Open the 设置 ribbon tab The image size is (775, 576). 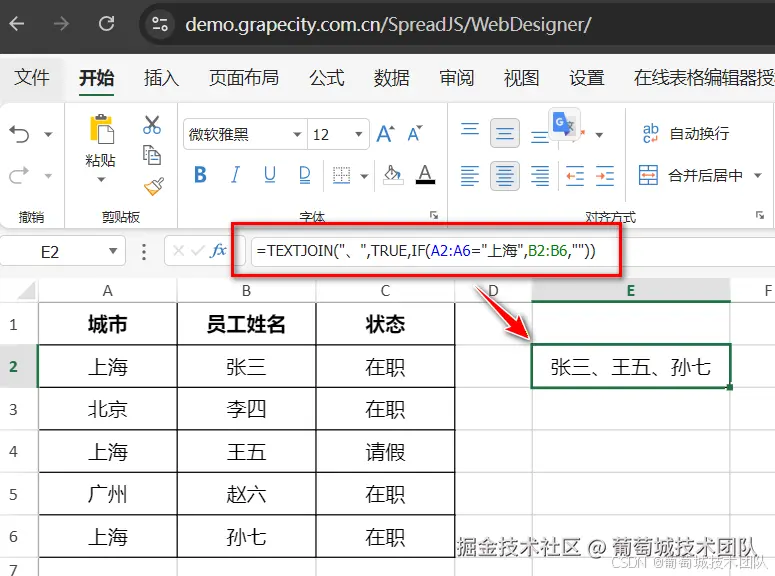587,78
